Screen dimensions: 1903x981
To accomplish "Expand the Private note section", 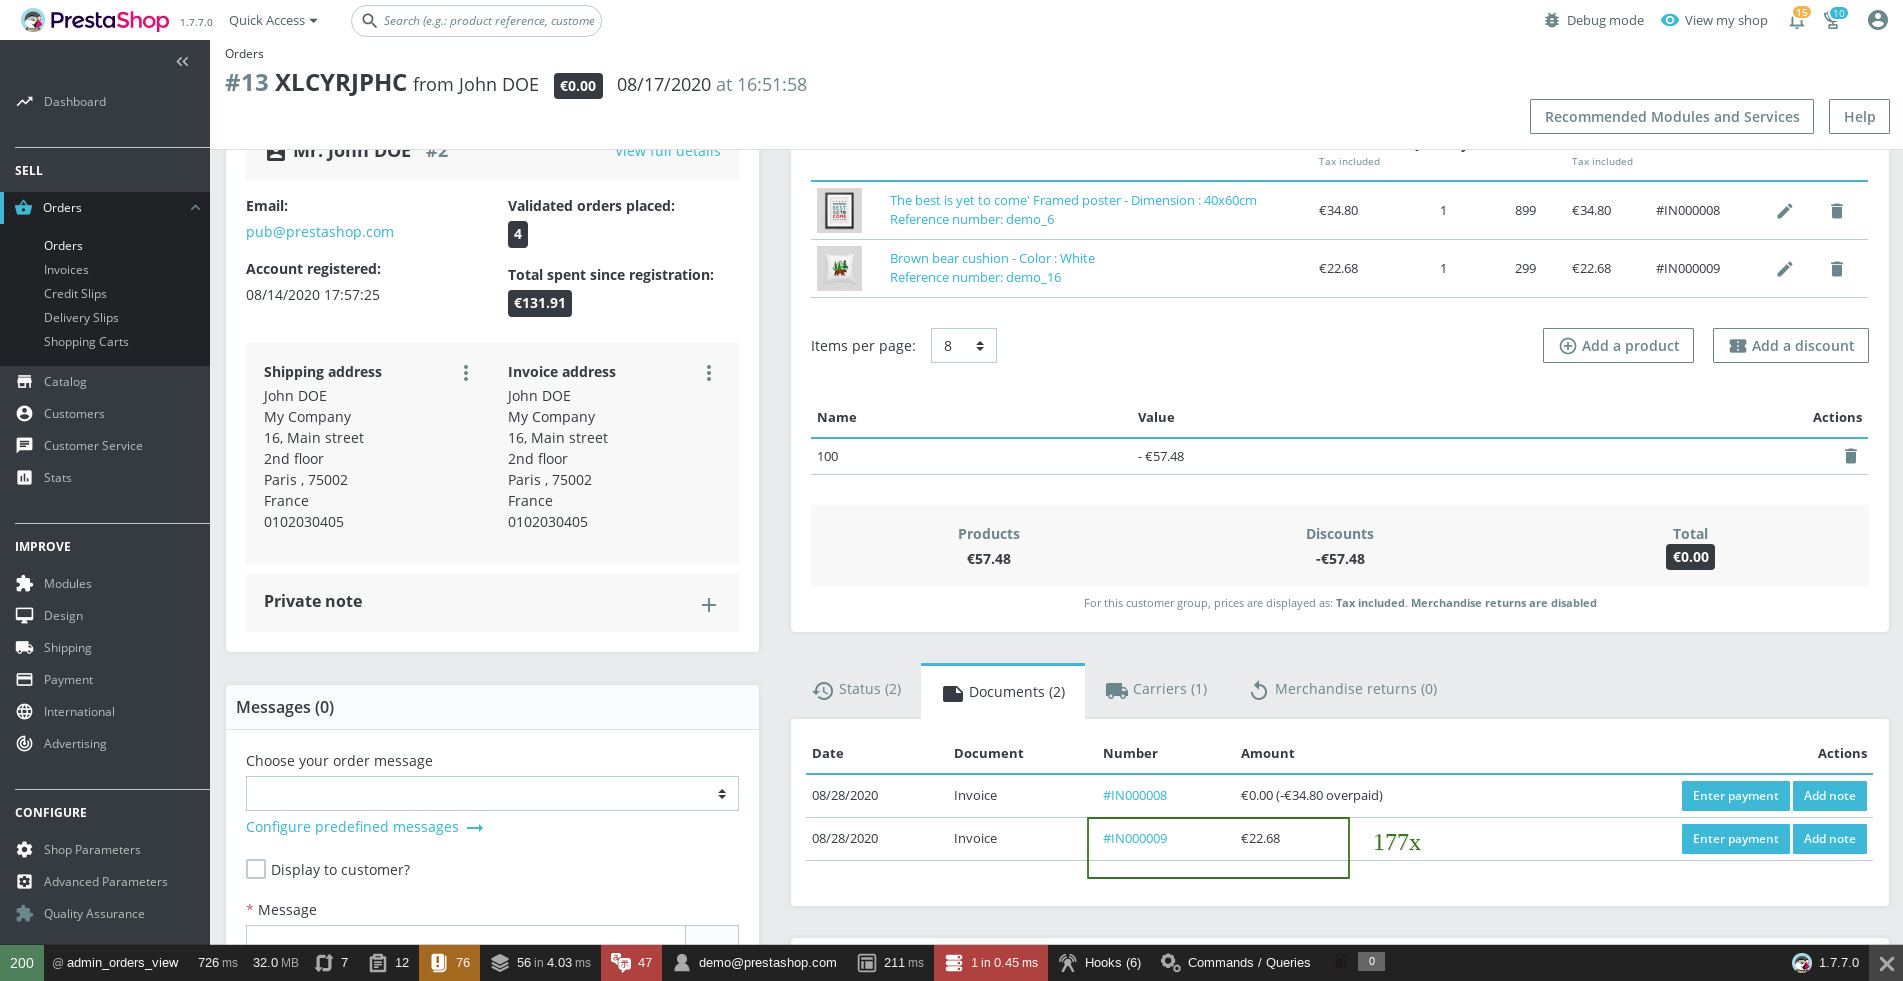I will coord(709,605).
